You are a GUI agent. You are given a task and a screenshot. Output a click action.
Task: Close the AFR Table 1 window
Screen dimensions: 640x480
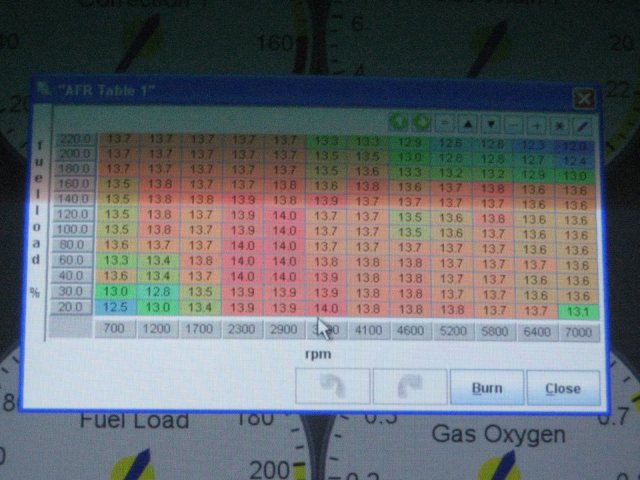click(583, 99)
